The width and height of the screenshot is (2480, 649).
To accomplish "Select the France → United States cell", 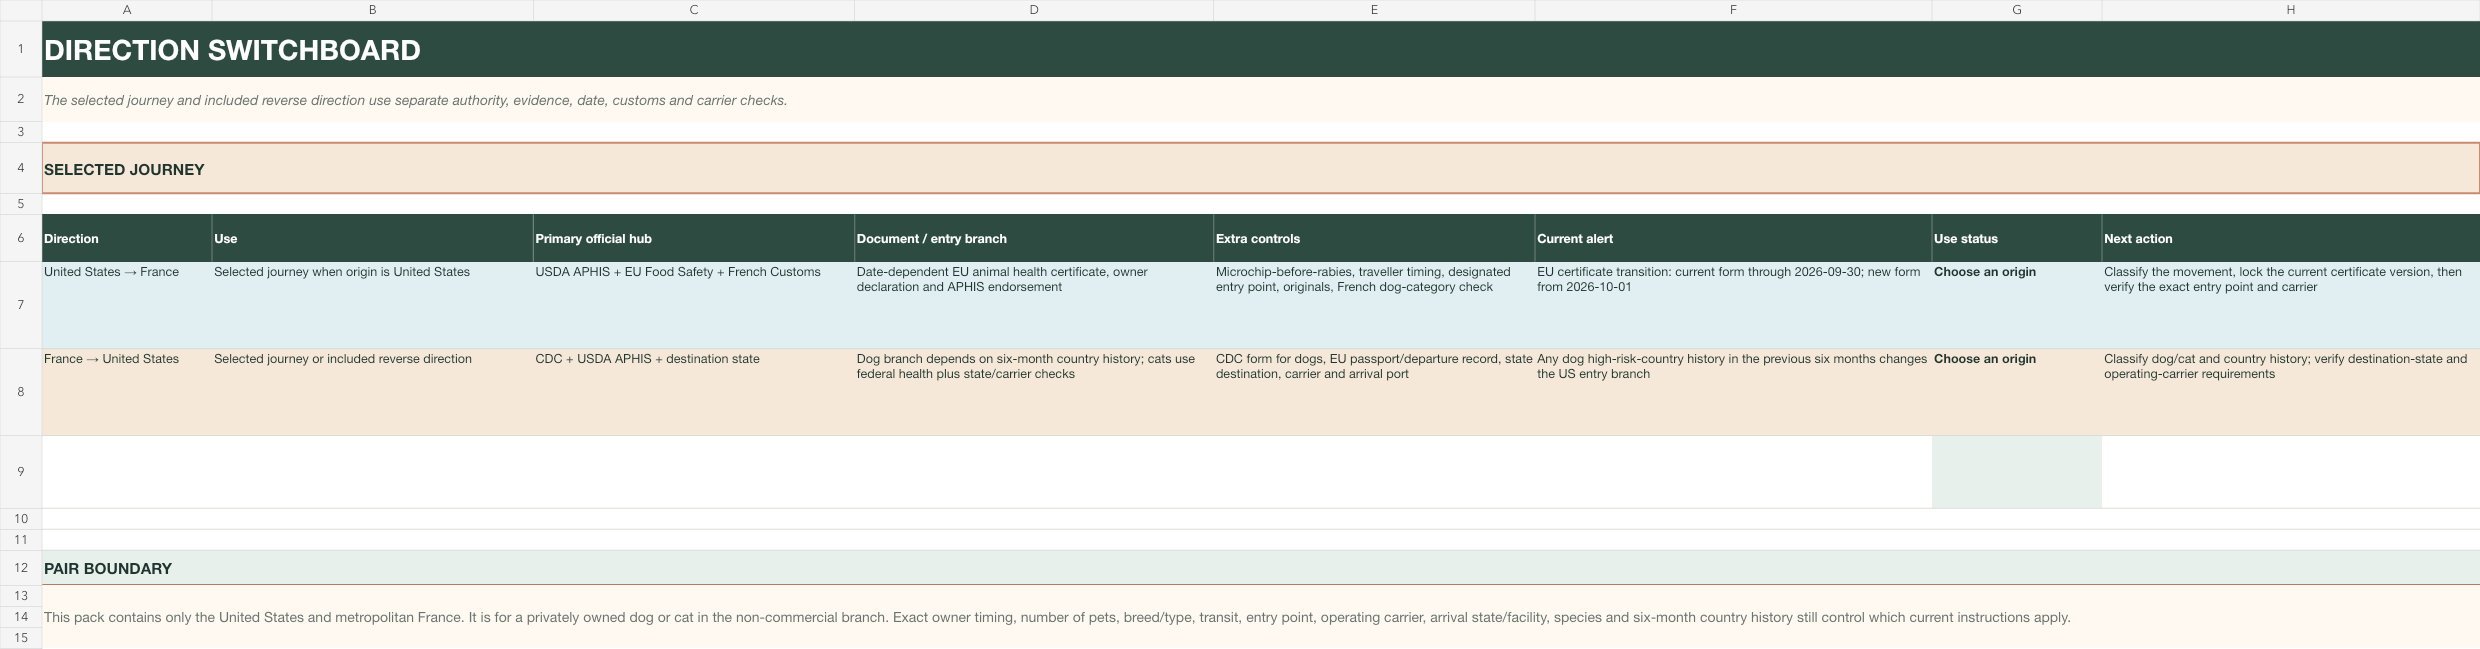I will tap(127, 392).
